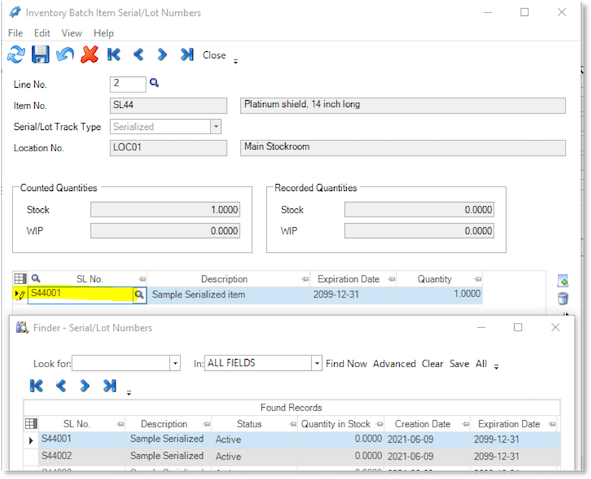The height and width of the screenshot is (479, 591).
Task: Click into the Line No. input field
Action: (x=128, y=84)
